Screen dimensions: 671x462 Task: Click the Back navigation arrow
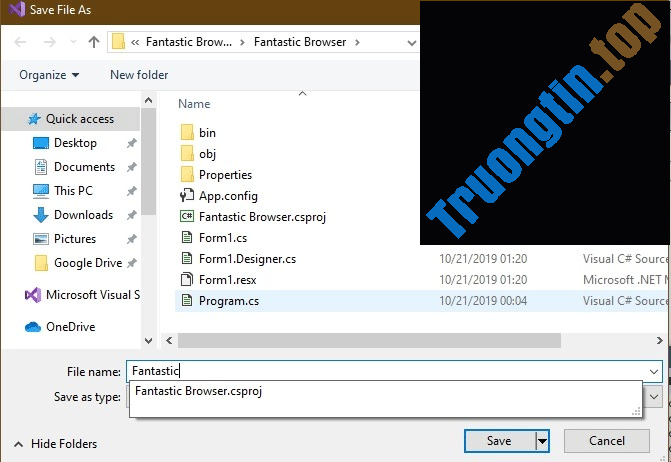point(21,42)
